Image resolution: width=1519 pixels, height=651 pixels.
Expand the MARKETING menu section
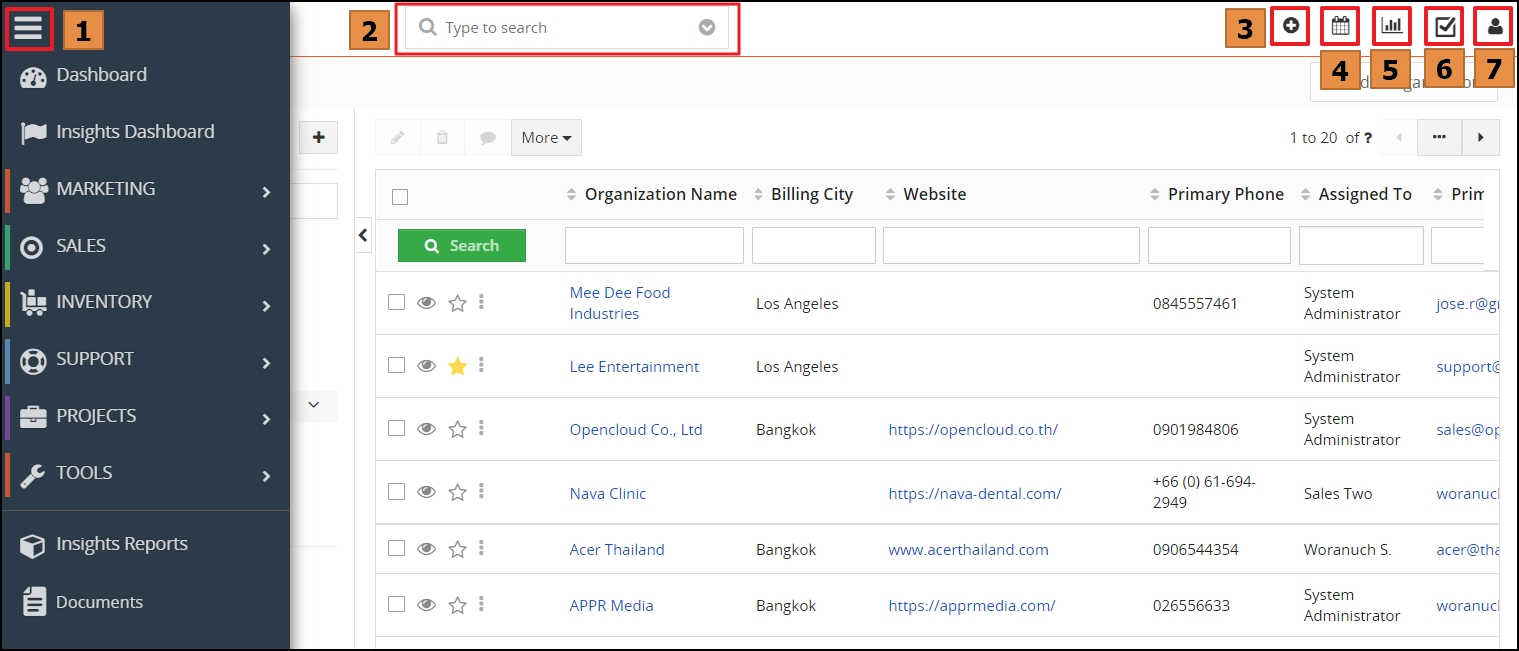point(146,189)
